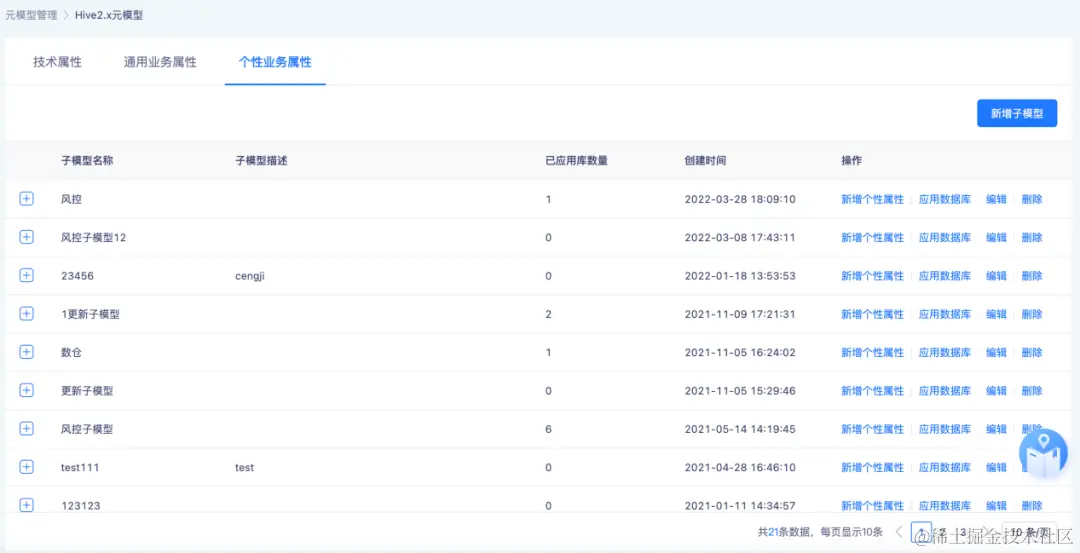Go to 元模型管理 breadcrumb
Screen dimensions: 1080x553
[x=31, y=14]
